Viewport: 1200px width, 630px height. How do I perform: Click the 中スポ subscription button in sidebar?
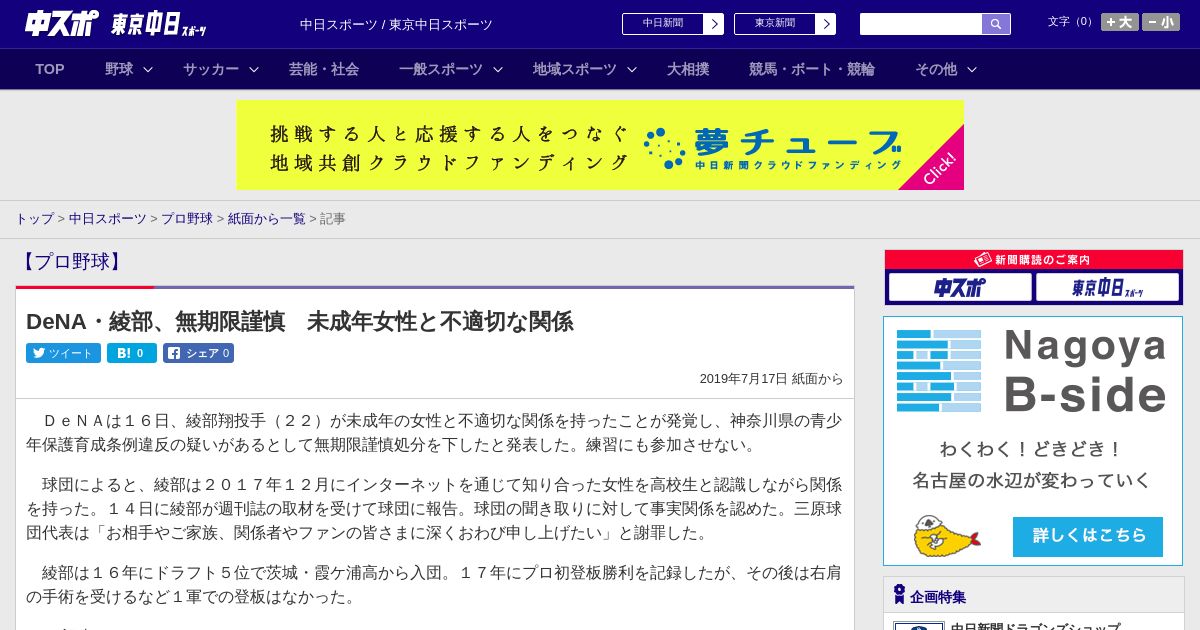tap(960, 288)
